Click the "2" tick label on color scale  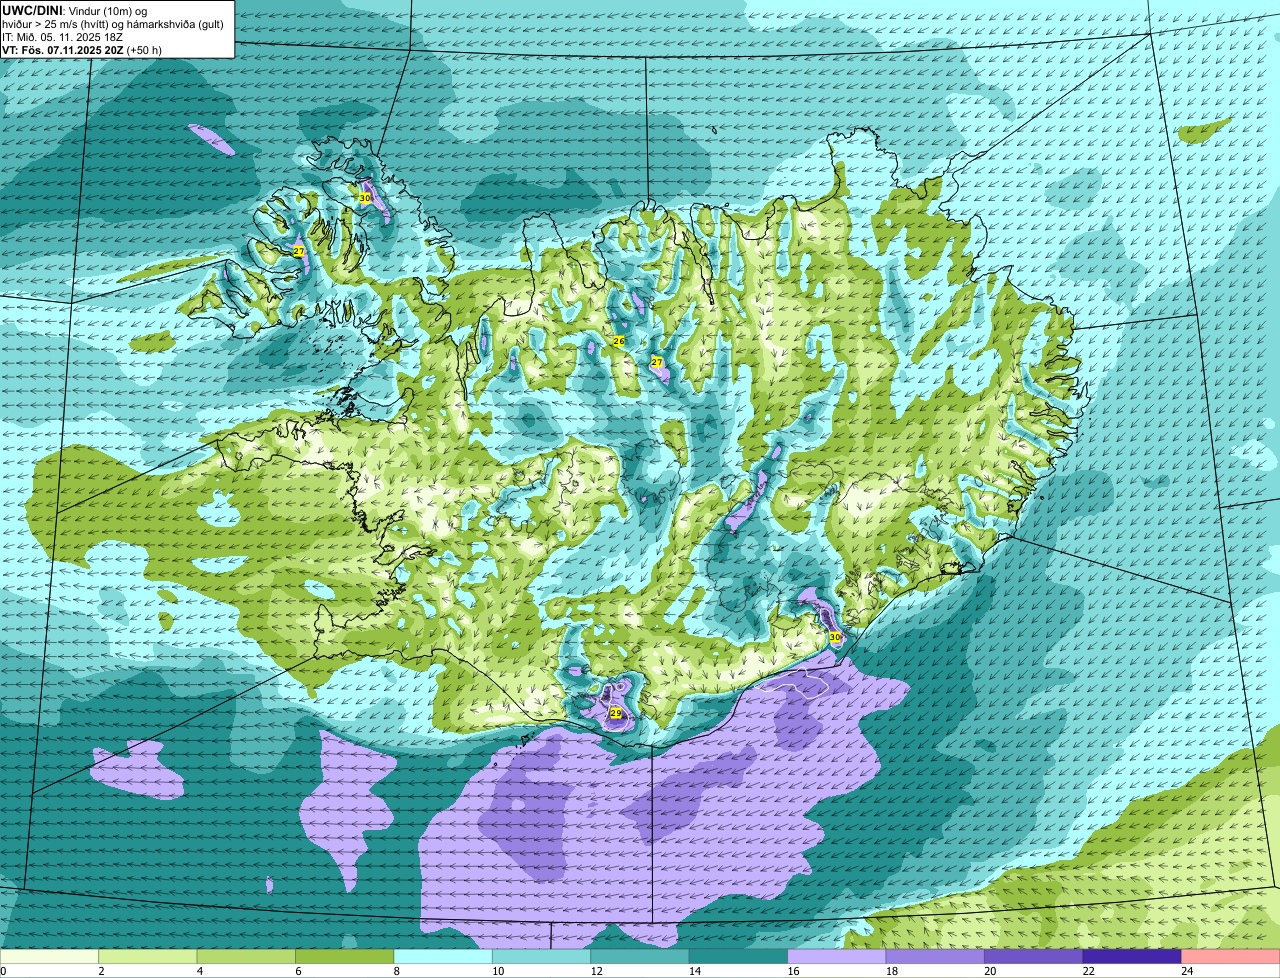click(x=101, y=971)
